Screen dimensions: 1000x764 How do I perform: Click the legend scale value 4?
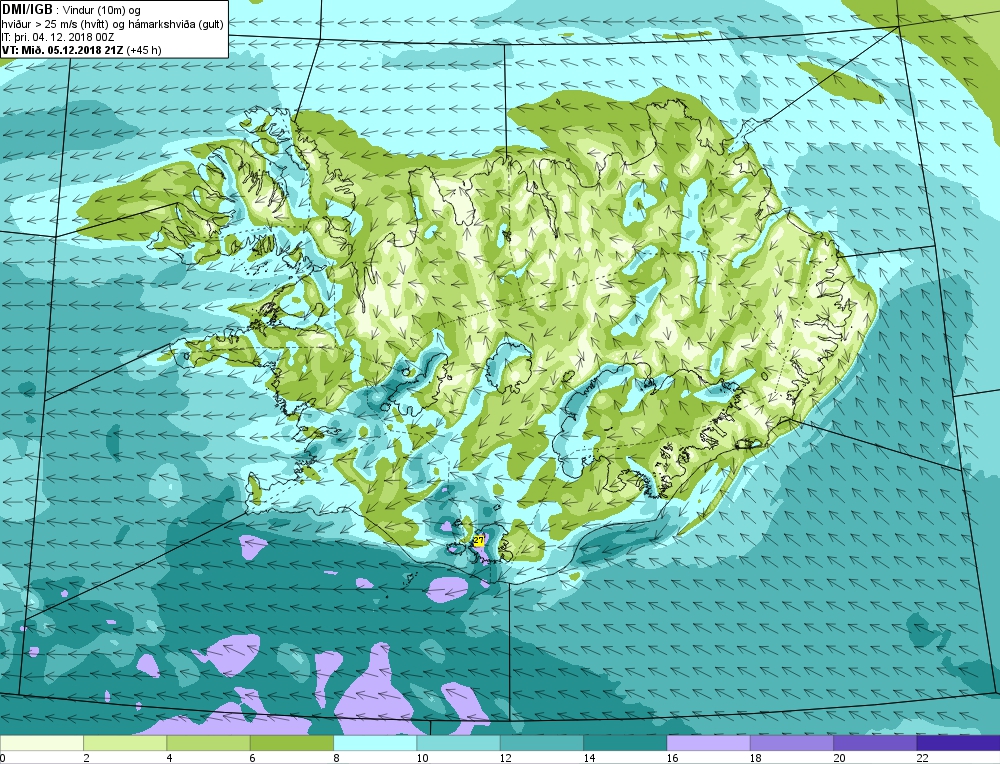[x=170, y=758]
